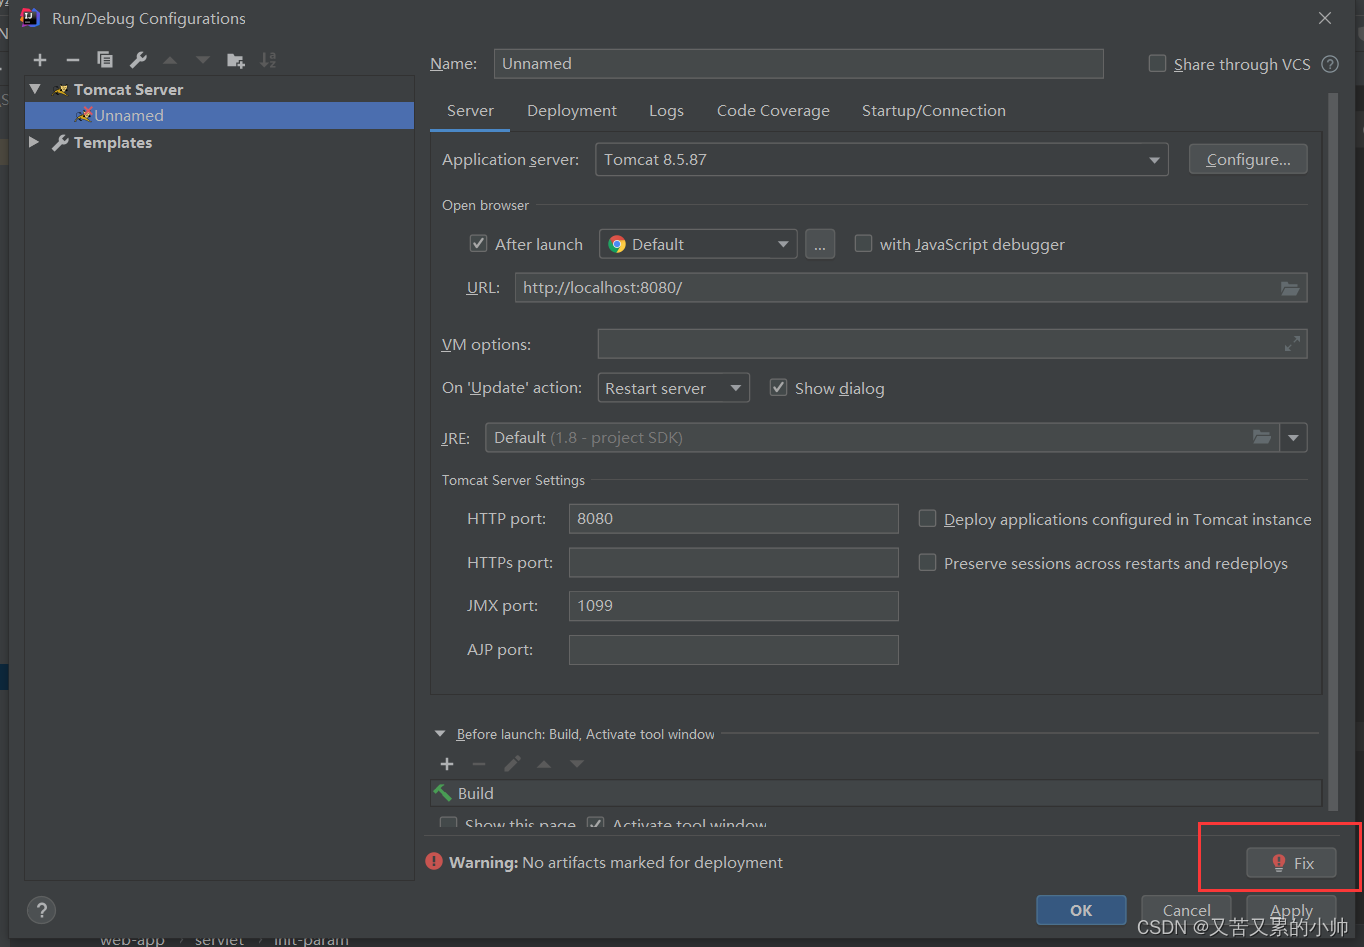
Task: Confirm with the OK button
Action: point(1081,910)
